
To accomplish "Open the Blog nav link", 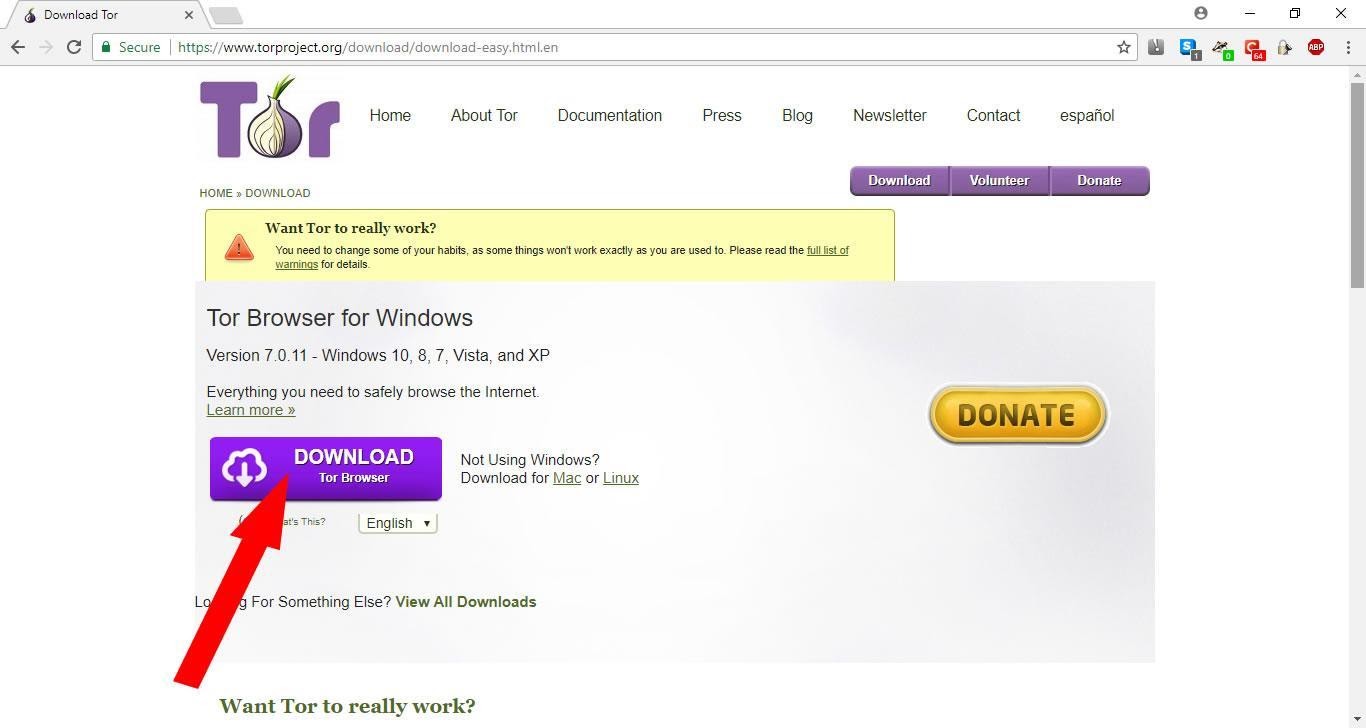I will tap(797, 116).
